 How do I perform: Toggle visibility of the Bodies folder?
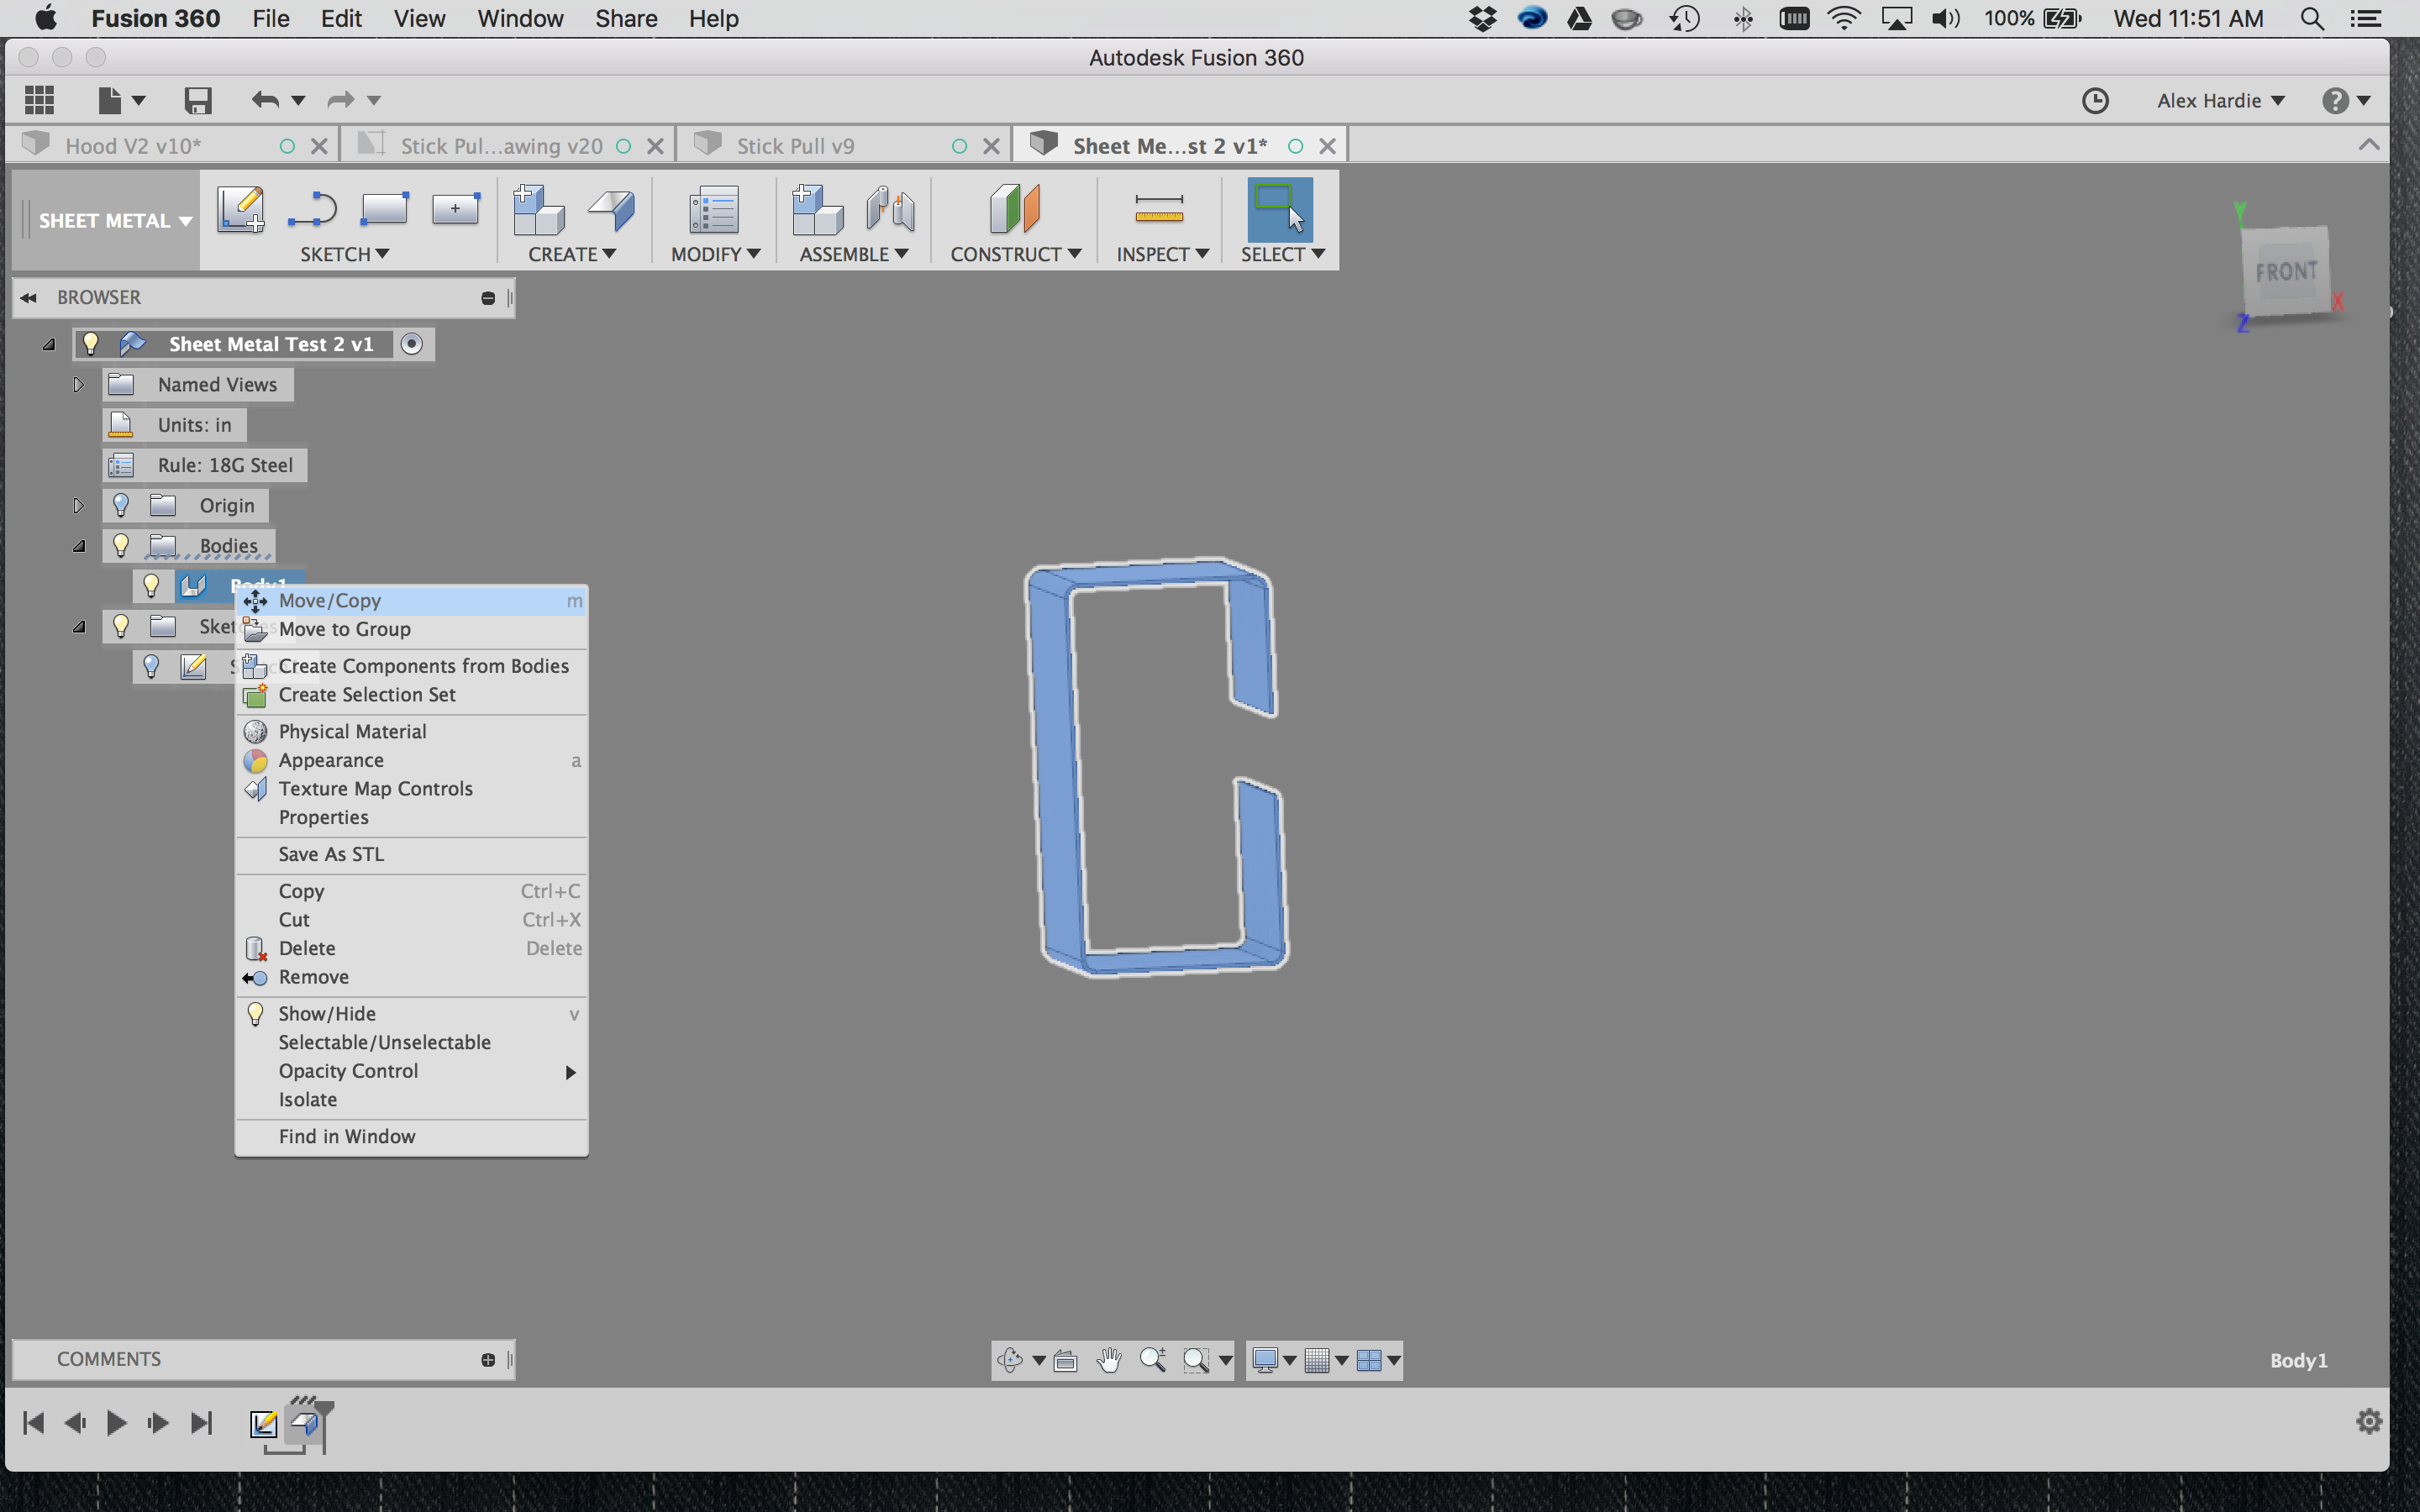pyautogui.click(x=121, y=546)
